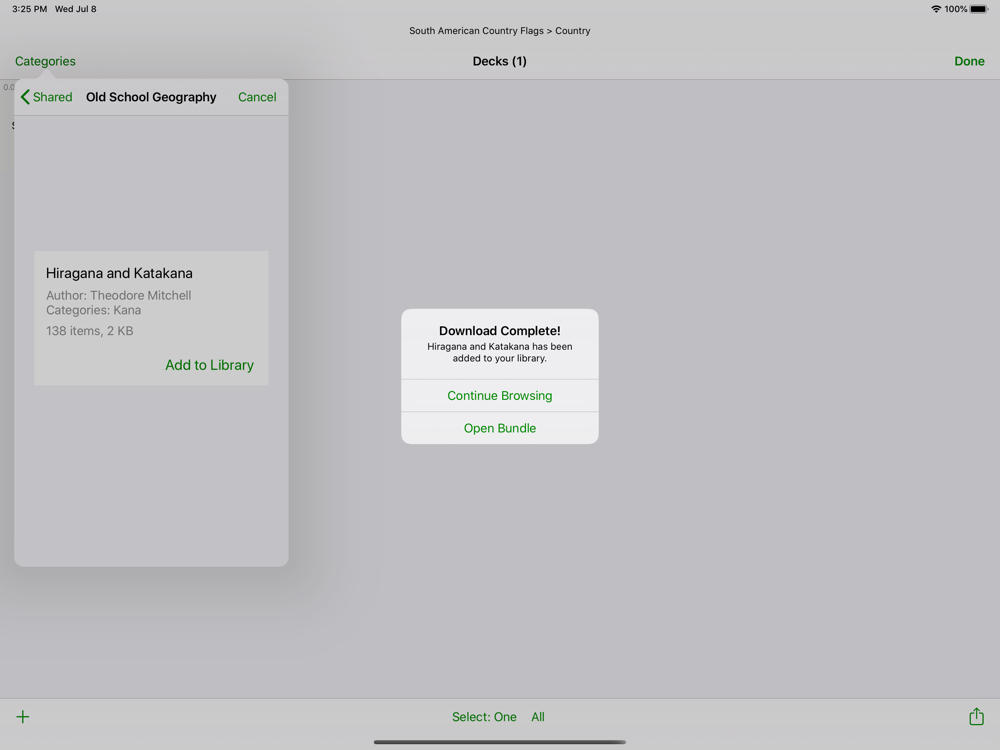Open the share icon in bottom toolbar
This screenshot has width=1000, height=750.
click(x=976, y=716)
